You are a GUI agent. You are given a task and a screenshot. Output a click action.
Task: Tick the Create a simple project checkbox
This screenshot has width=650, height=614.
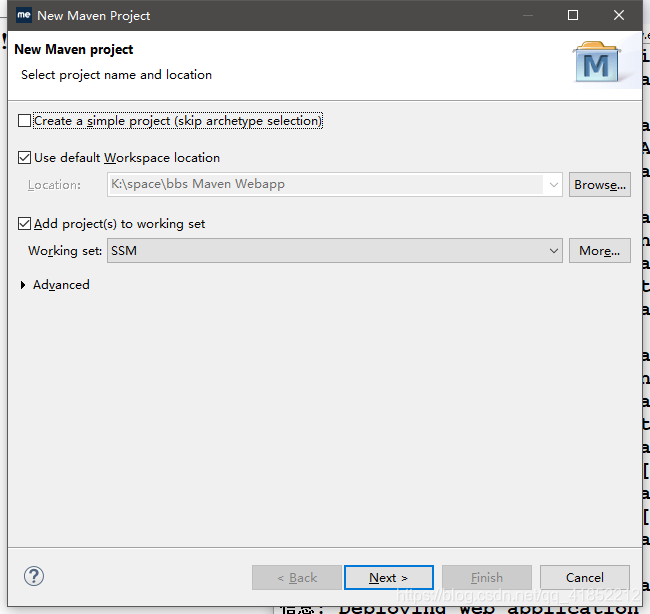click(x=24, y=121)
